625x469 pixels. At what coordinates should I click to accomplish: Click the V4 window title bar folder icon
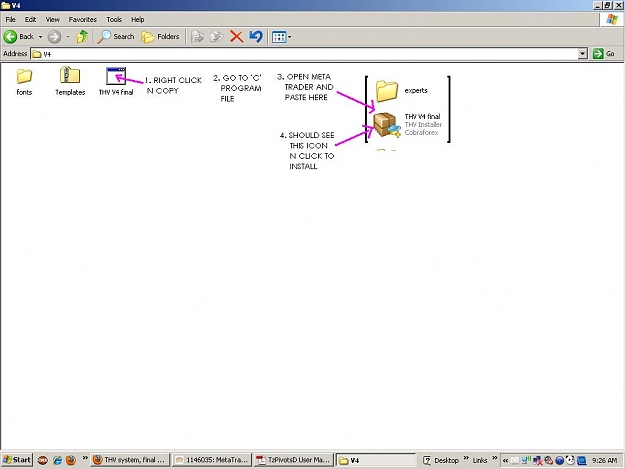[x=6, y=5]
